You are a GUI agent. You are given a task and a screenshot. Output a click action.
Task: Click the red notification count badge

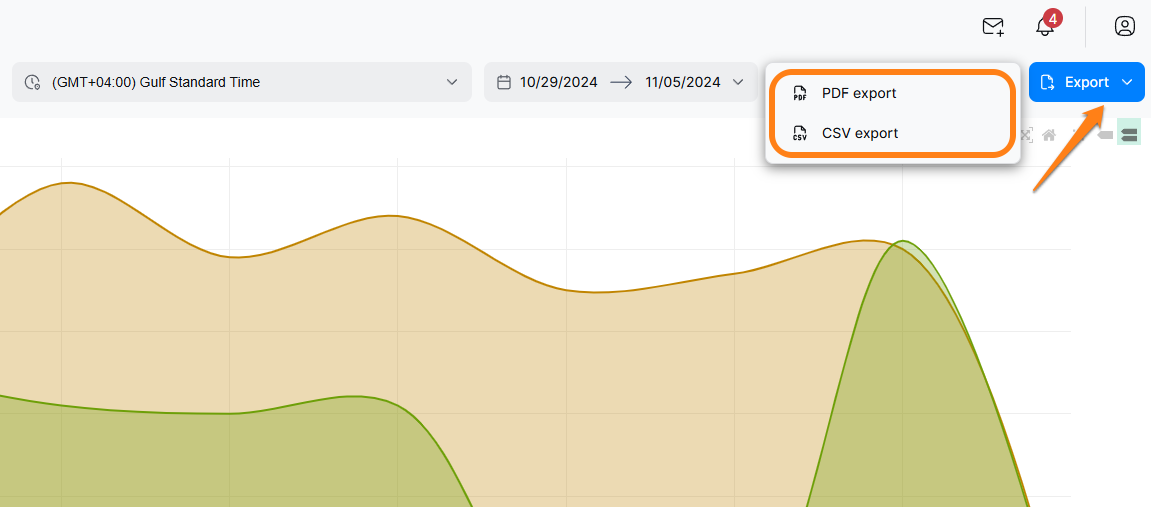pyautogui.click(x=1052, y=18)
